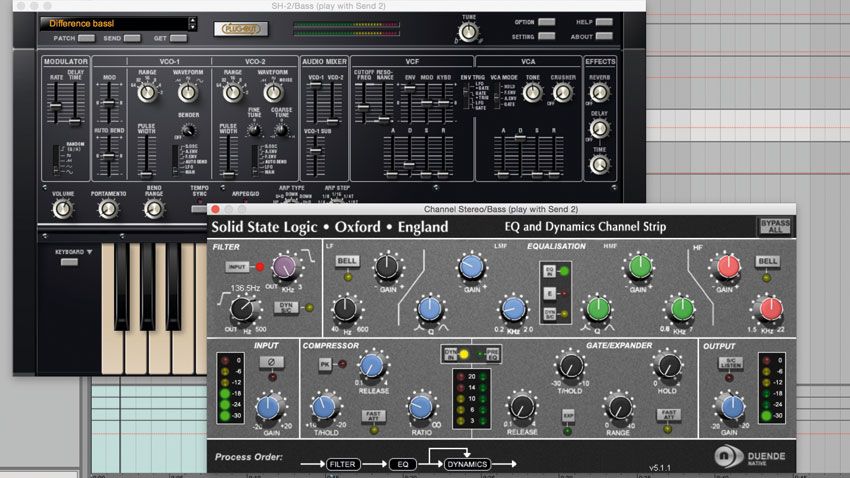Click the PATCH button in SH-2
The image size is (850, 478).
(86, 38)
